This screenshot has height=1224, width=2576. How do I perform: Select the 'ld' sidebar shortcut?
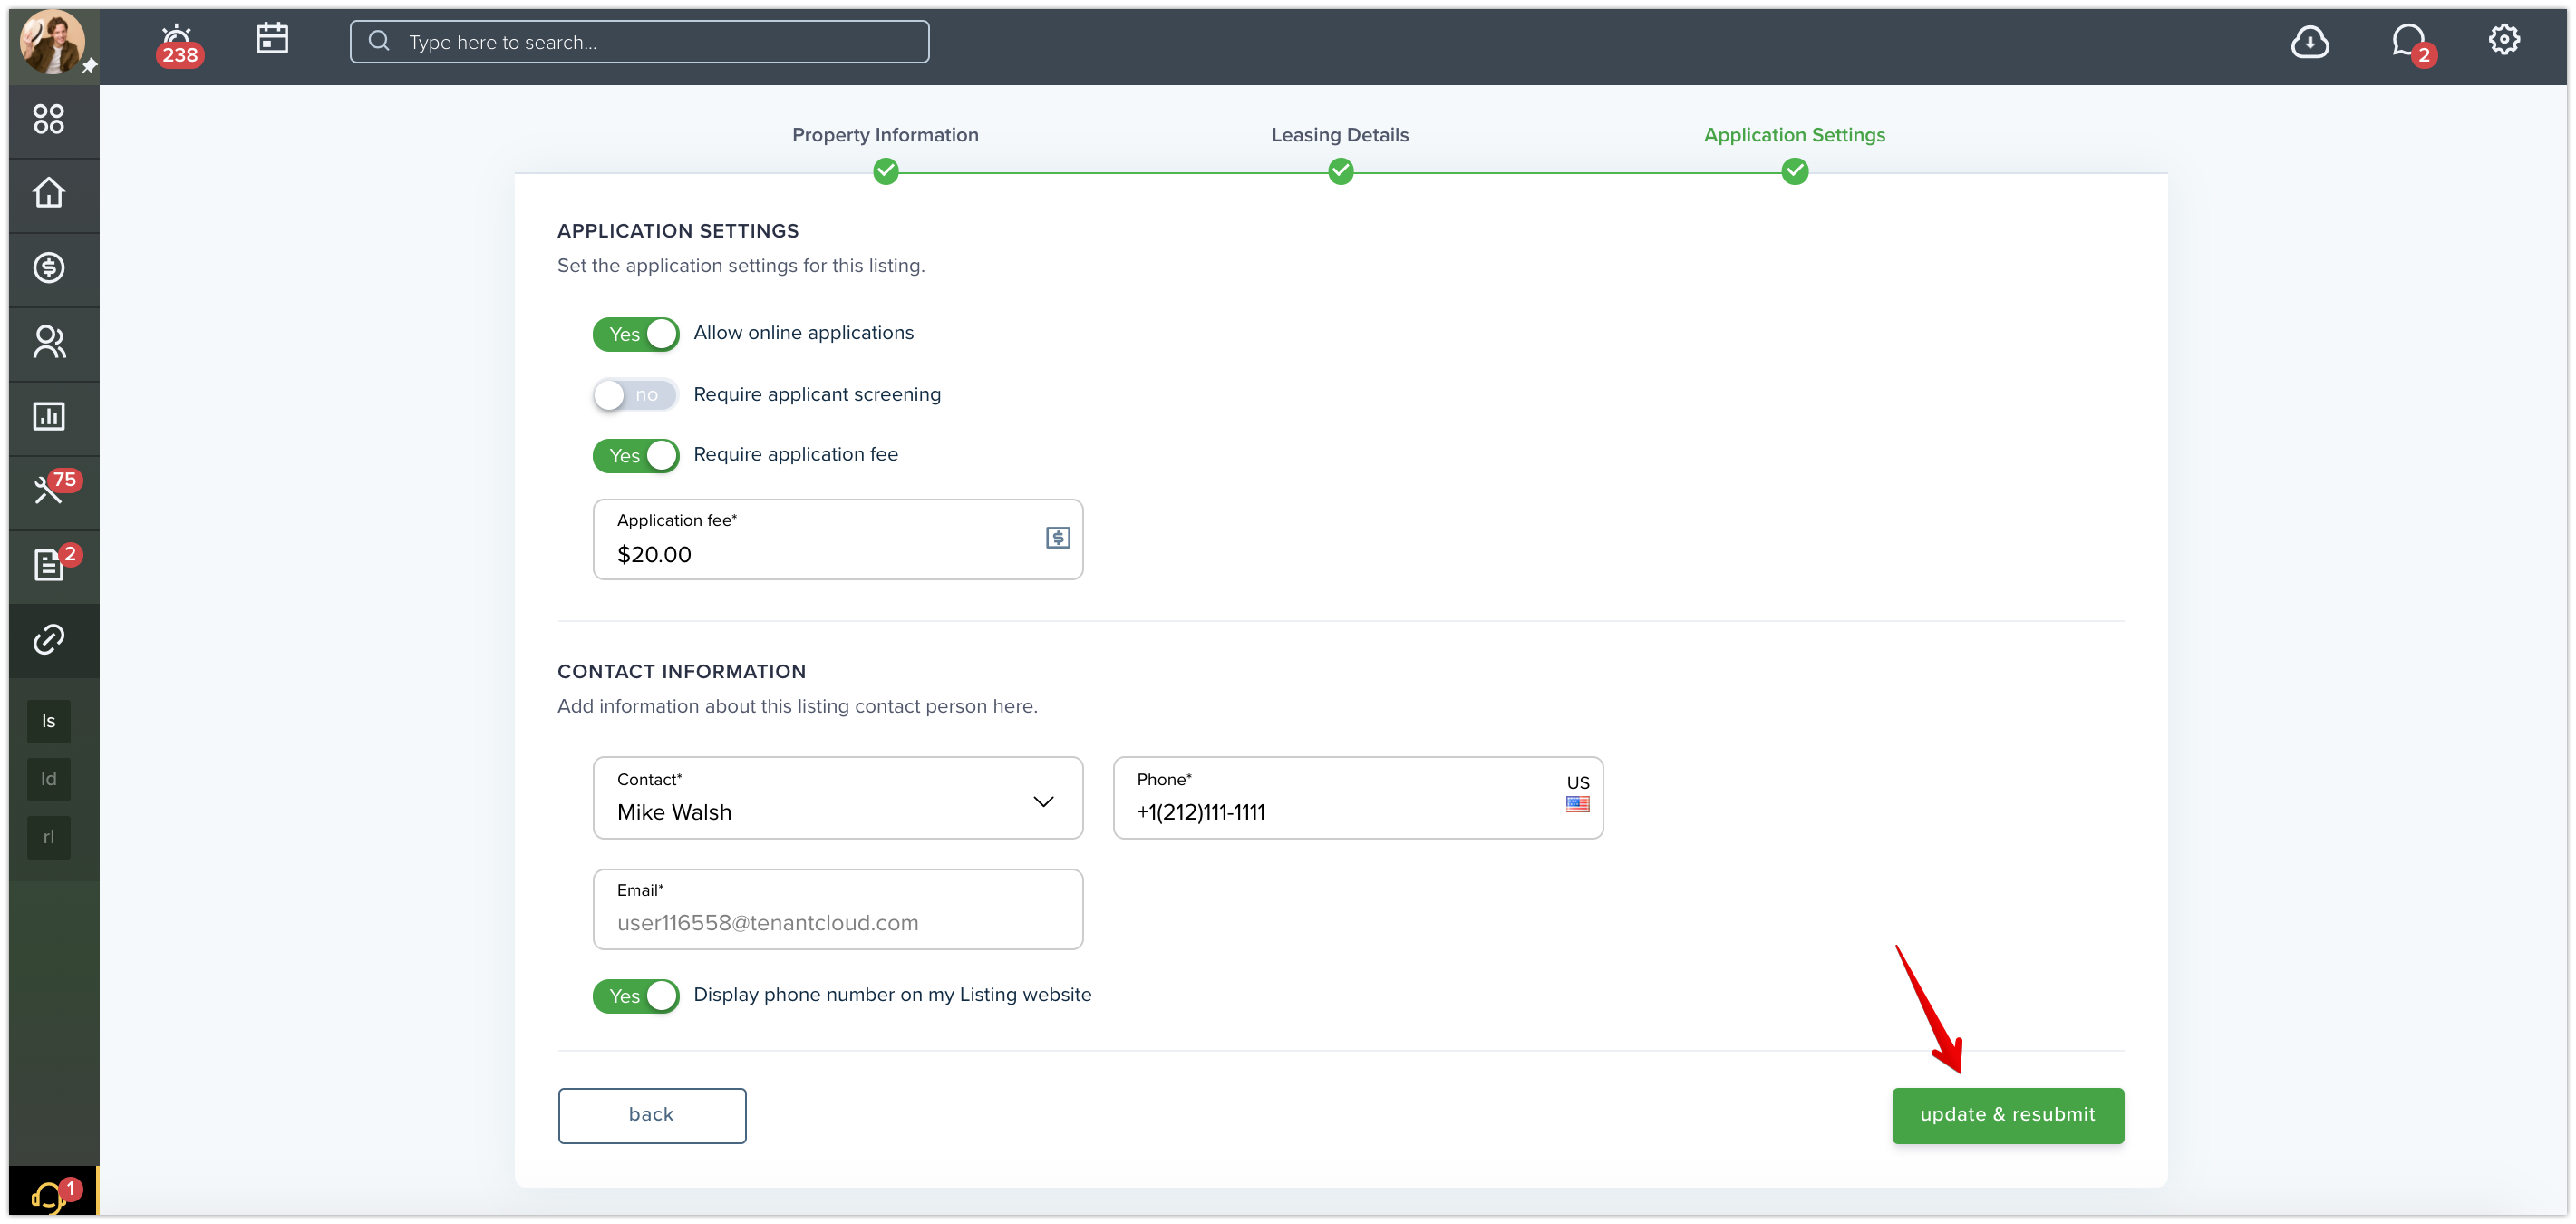click(x=49, y=779)
